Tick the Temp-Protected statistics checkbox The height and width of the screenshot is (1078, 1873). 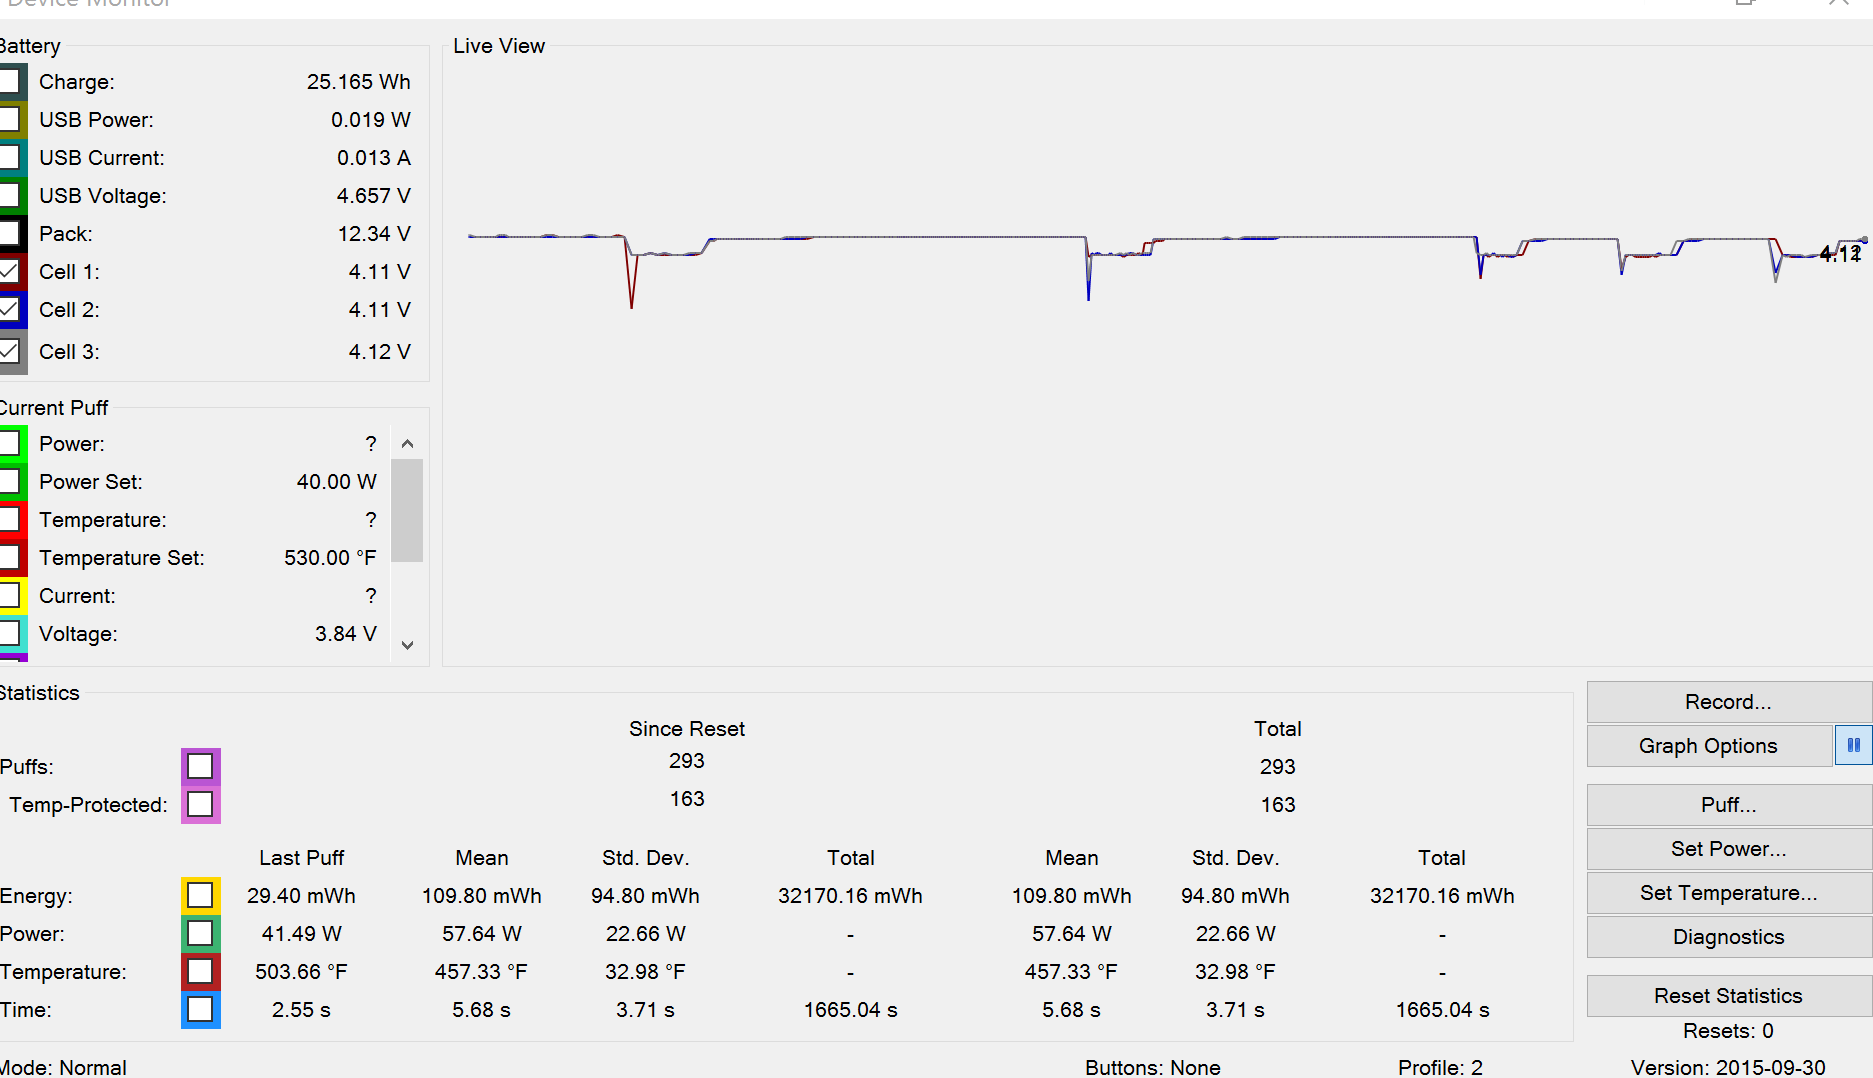[x=200, y=804]
